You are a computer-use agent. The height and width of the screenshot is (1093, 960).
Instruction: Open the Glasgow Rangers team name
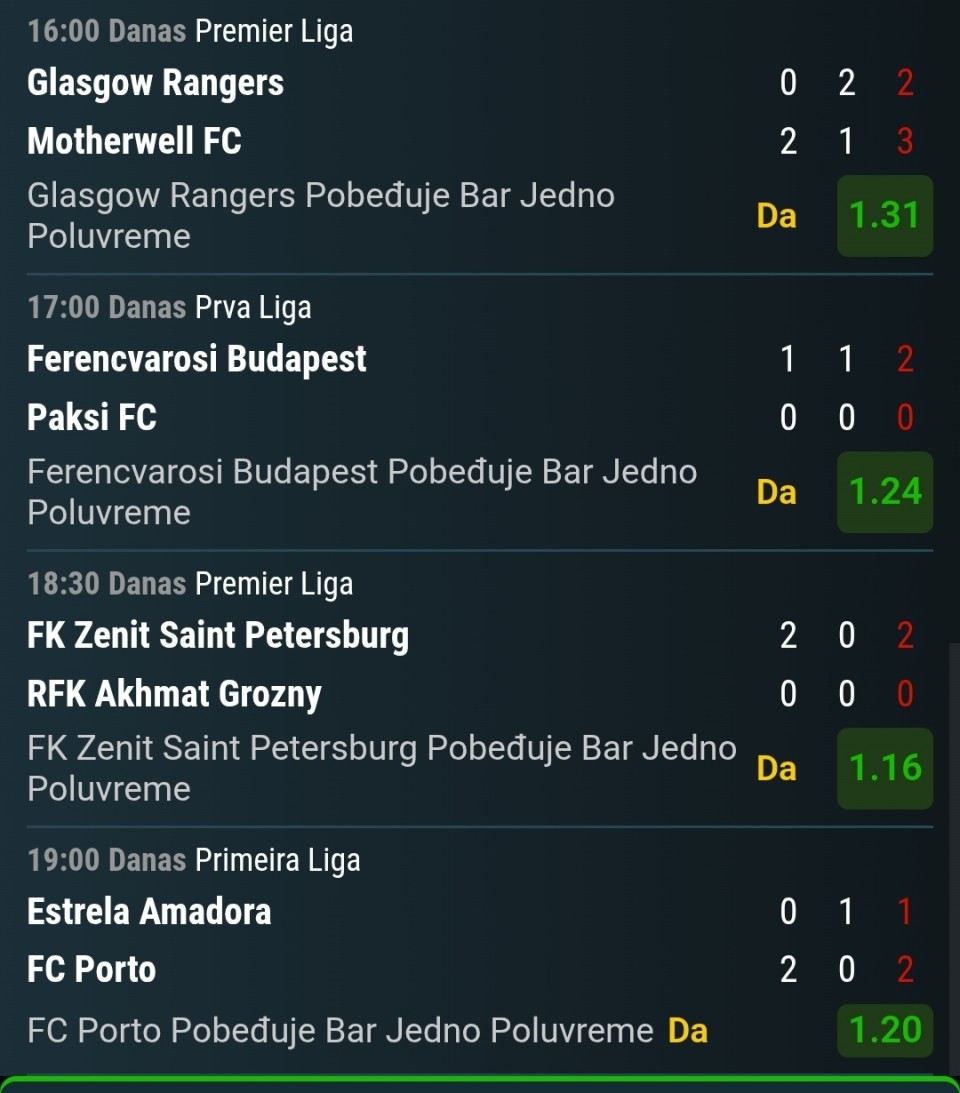pos(155,83)
